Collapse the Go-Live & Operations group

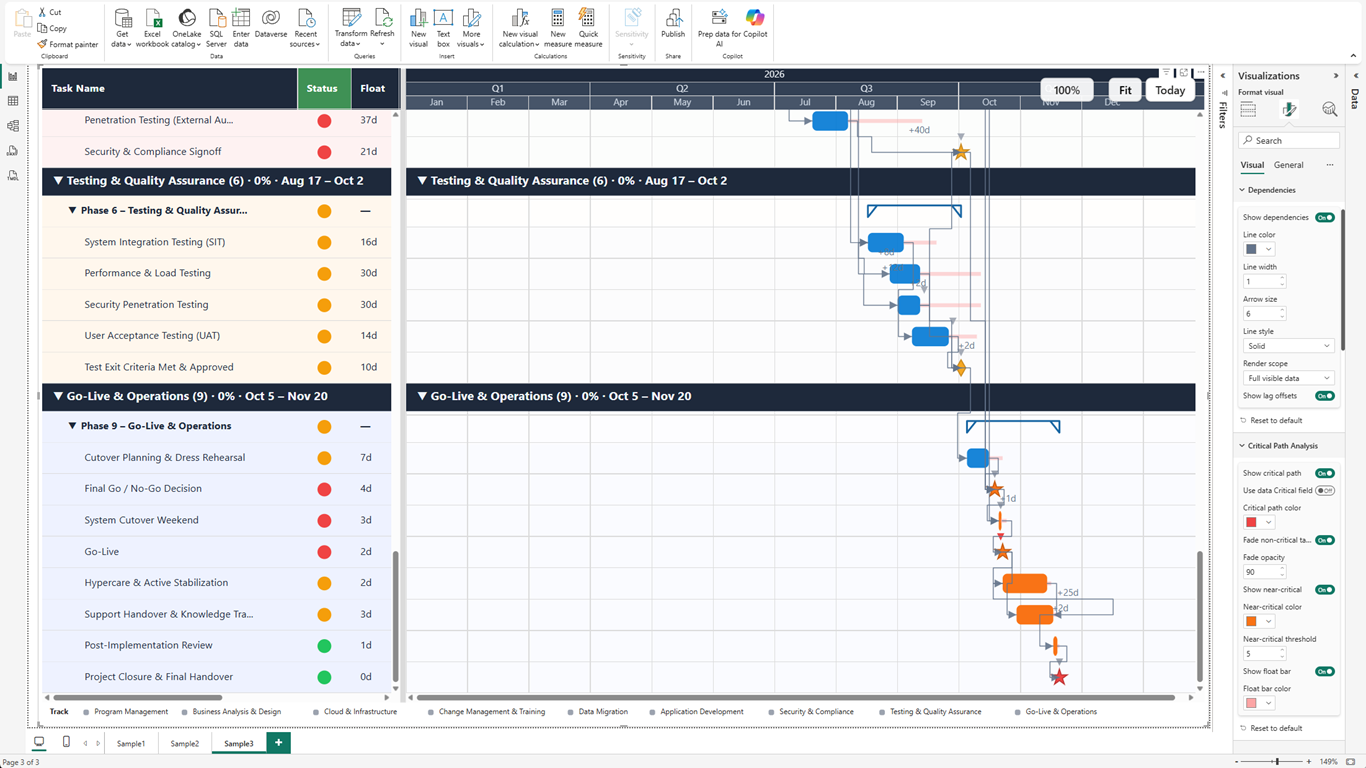(x=58, y=397)
